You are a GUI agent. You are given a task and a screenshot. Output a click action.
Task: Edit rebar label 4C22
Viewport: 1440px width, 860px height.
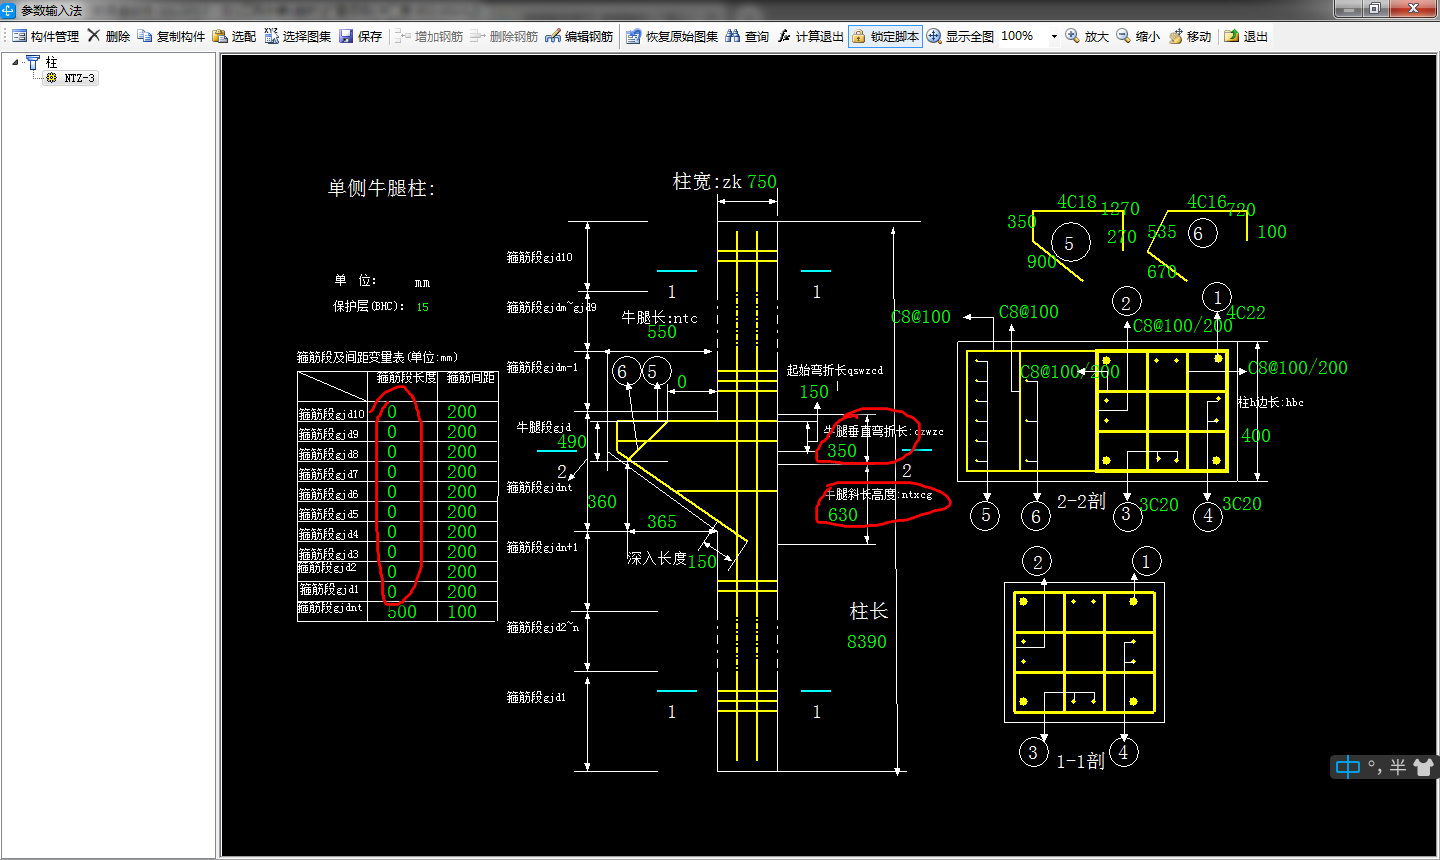[1246, 313]
